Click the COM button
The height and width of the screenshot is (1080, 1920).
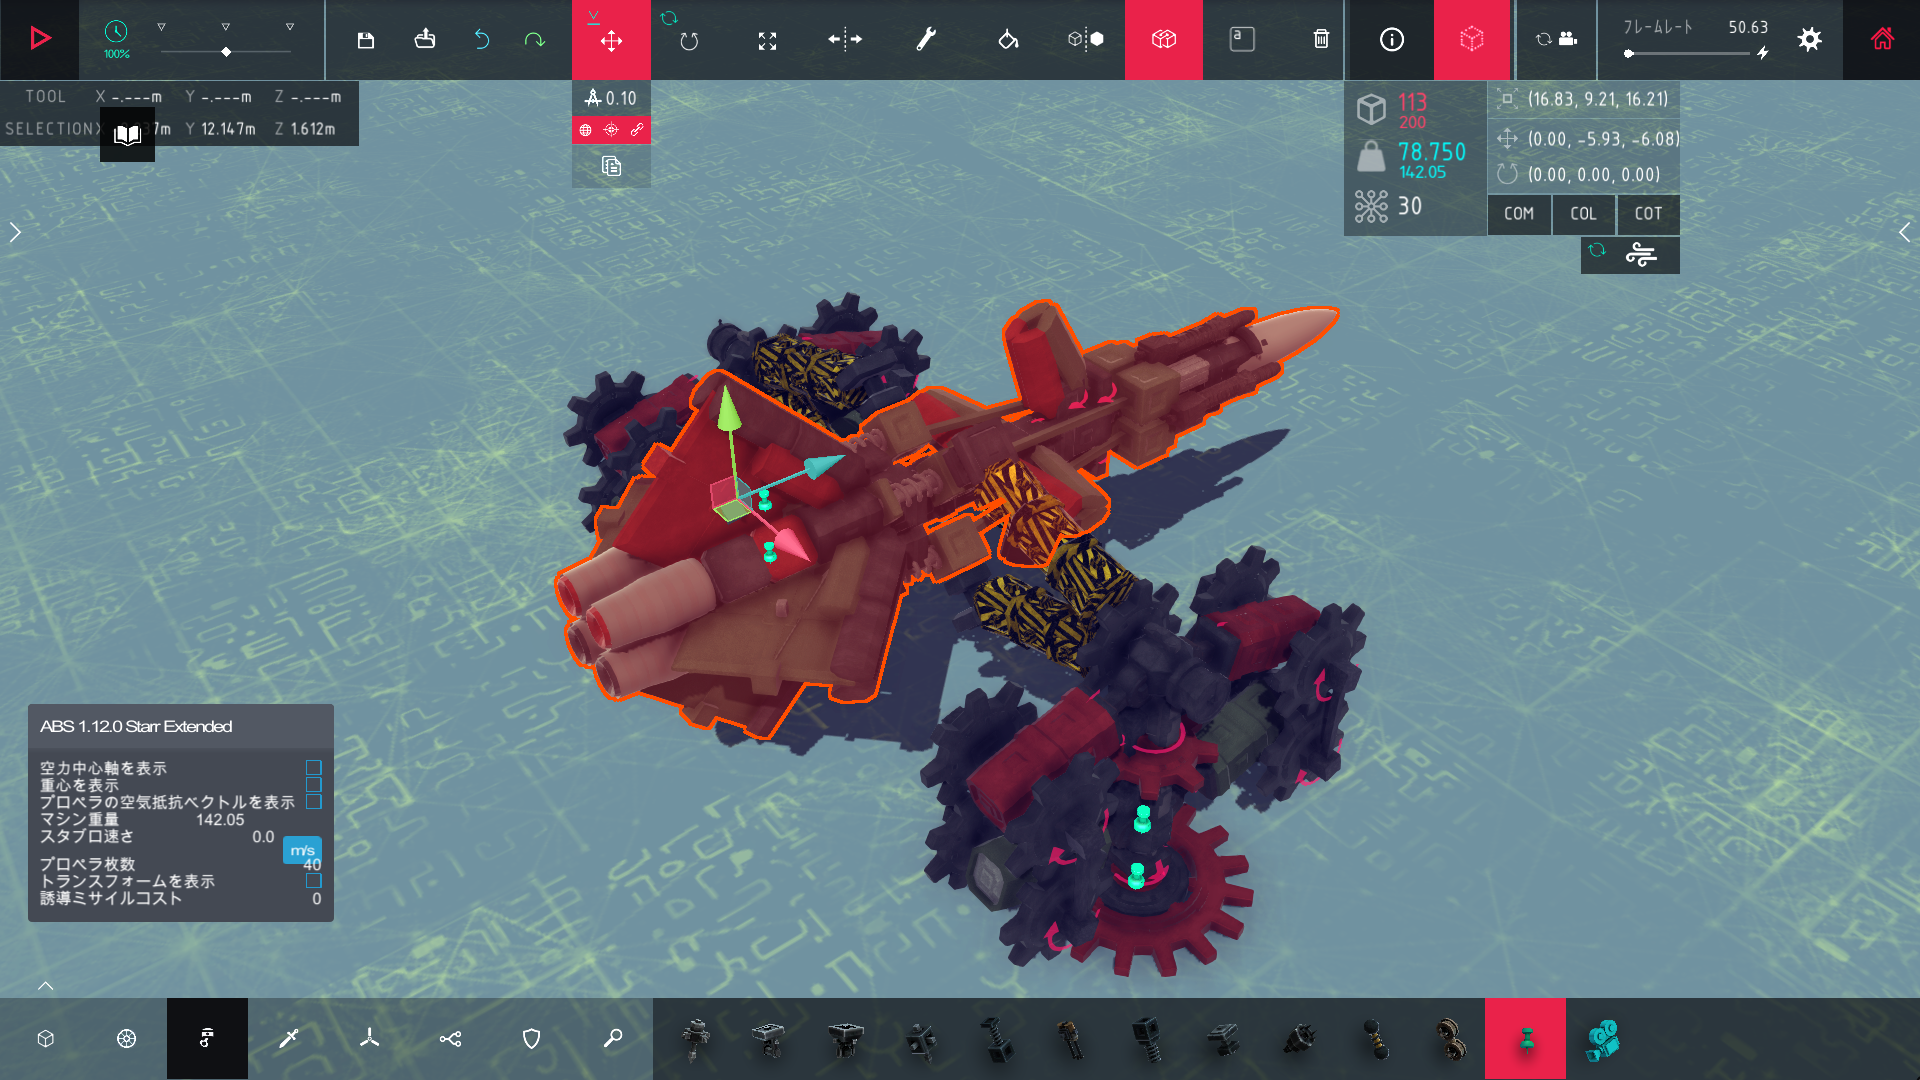point(1518,214)
